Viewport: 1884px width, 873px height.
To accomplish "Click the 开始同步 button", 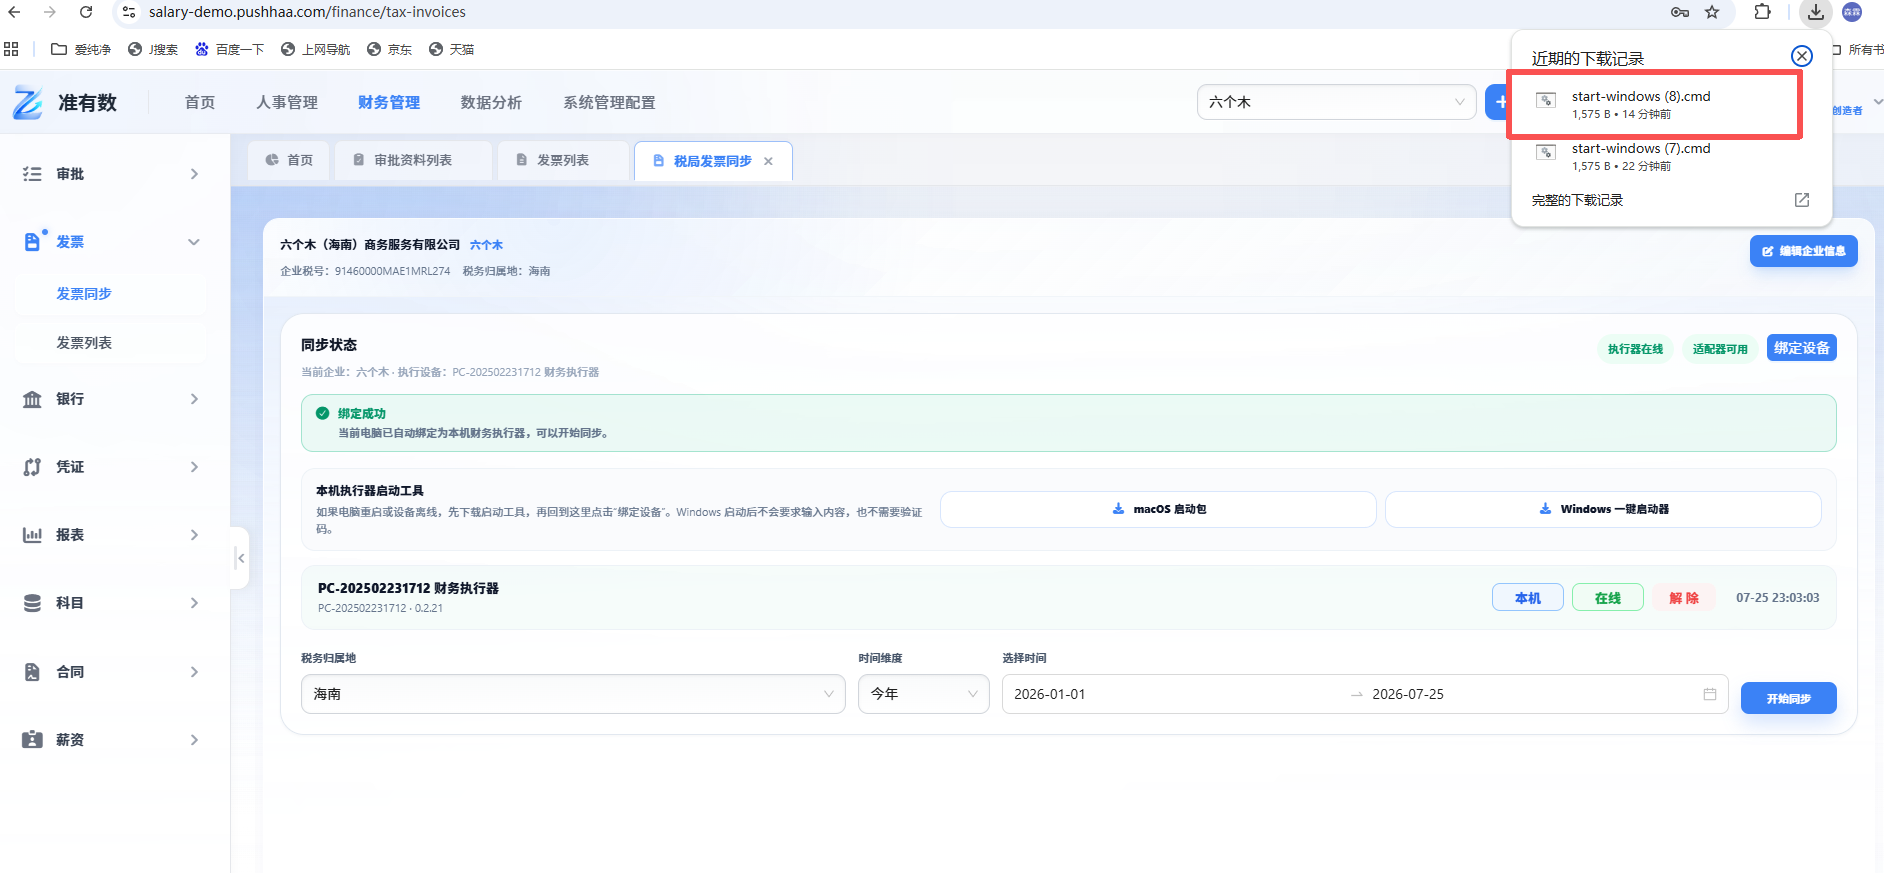I will click(1788, 698).
